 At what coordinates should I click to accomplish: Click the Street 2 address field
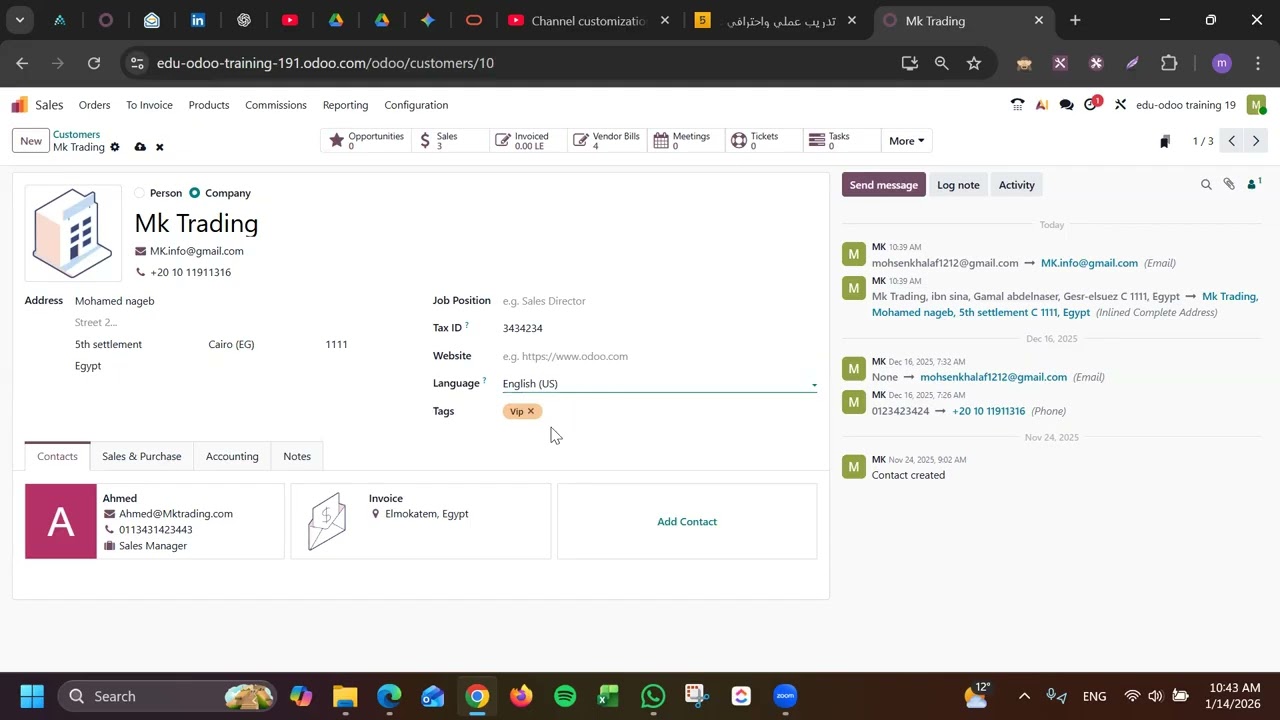[x=211, y=322]
